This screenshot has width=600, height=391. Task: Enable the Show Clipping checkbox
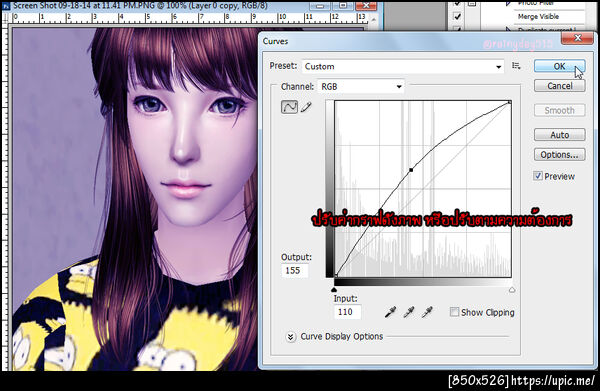click(454, 312)
